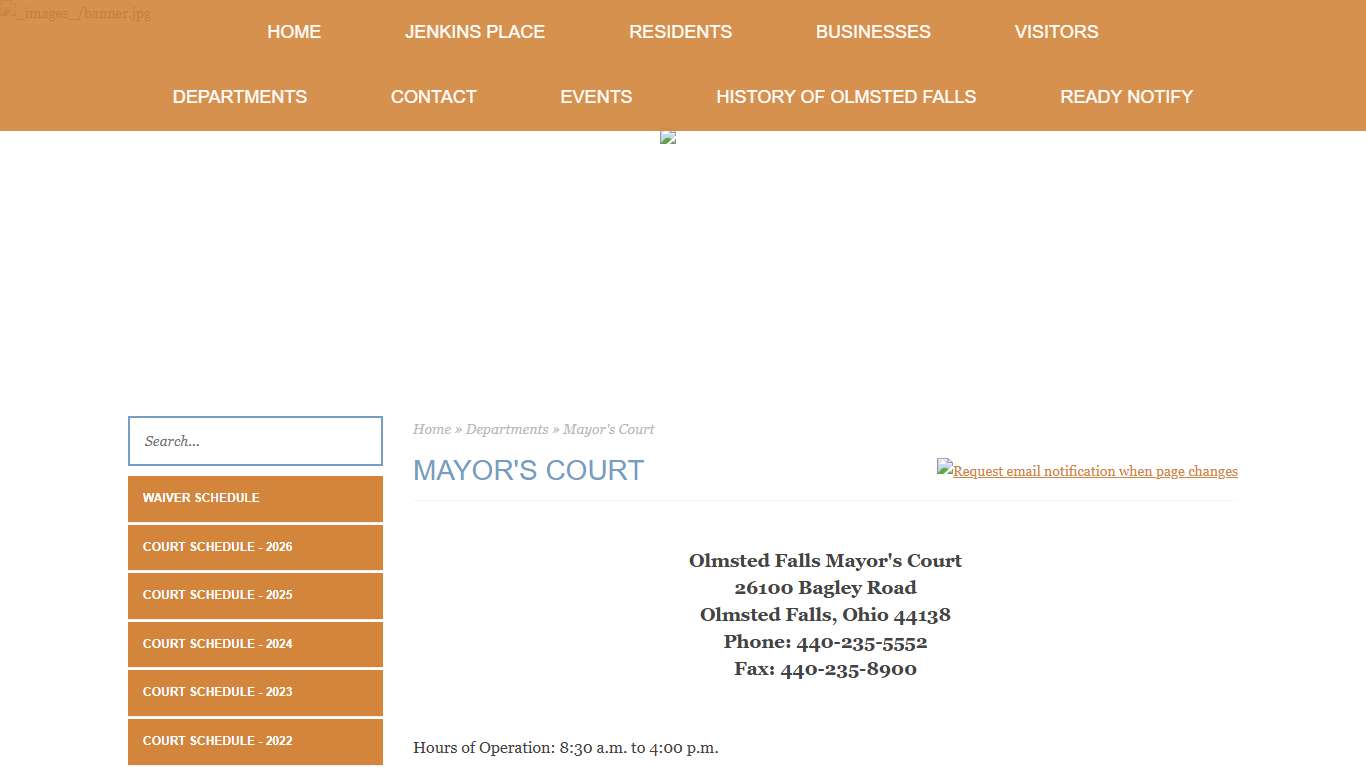Request email notification when page changes
This screenshot has width=1366, height=768.
[x=1094, y=470]
